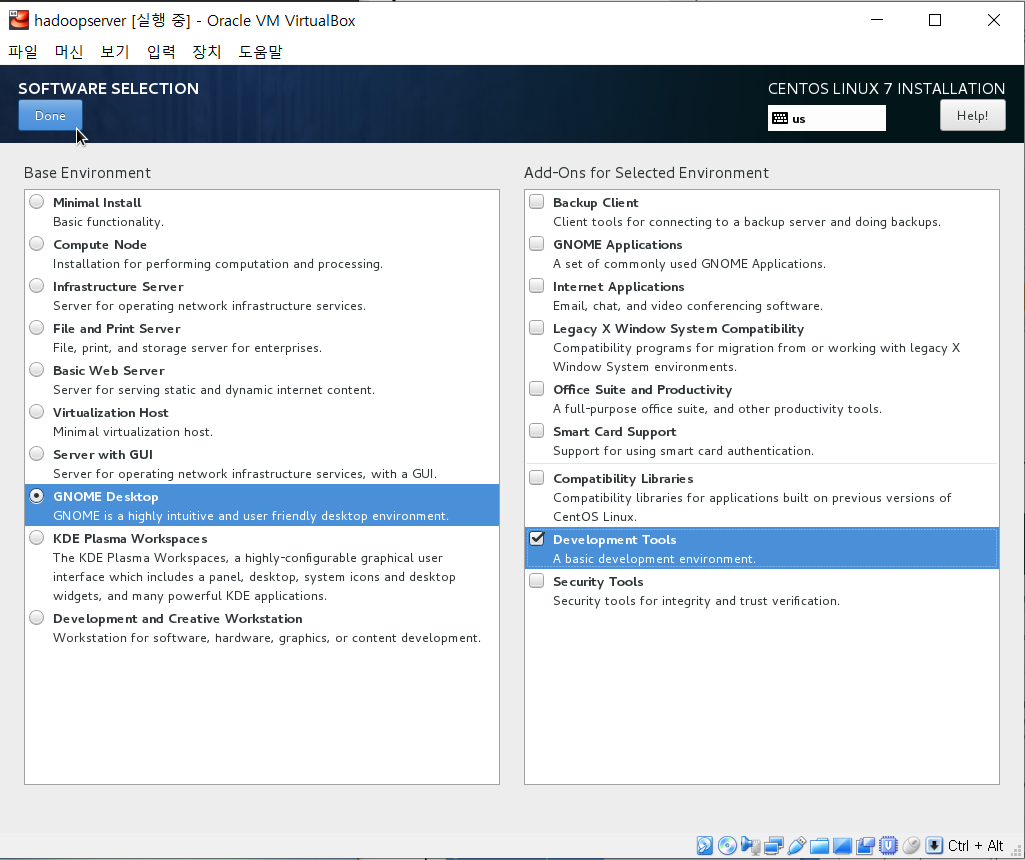Viewport: 1025px width, 860px height.
Task: Uncheck Development Tools add-on
Action: (x=537, y=538)
